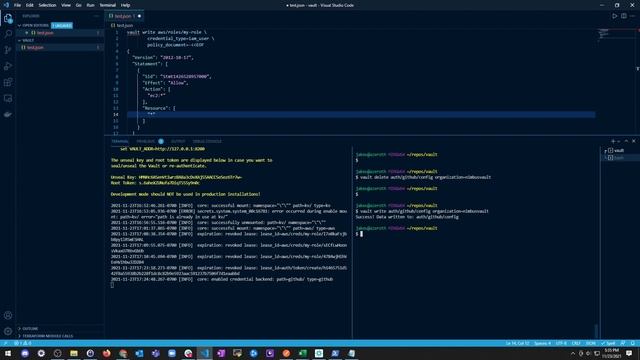Click the remote window indicator in the status bar

point(5,343)
